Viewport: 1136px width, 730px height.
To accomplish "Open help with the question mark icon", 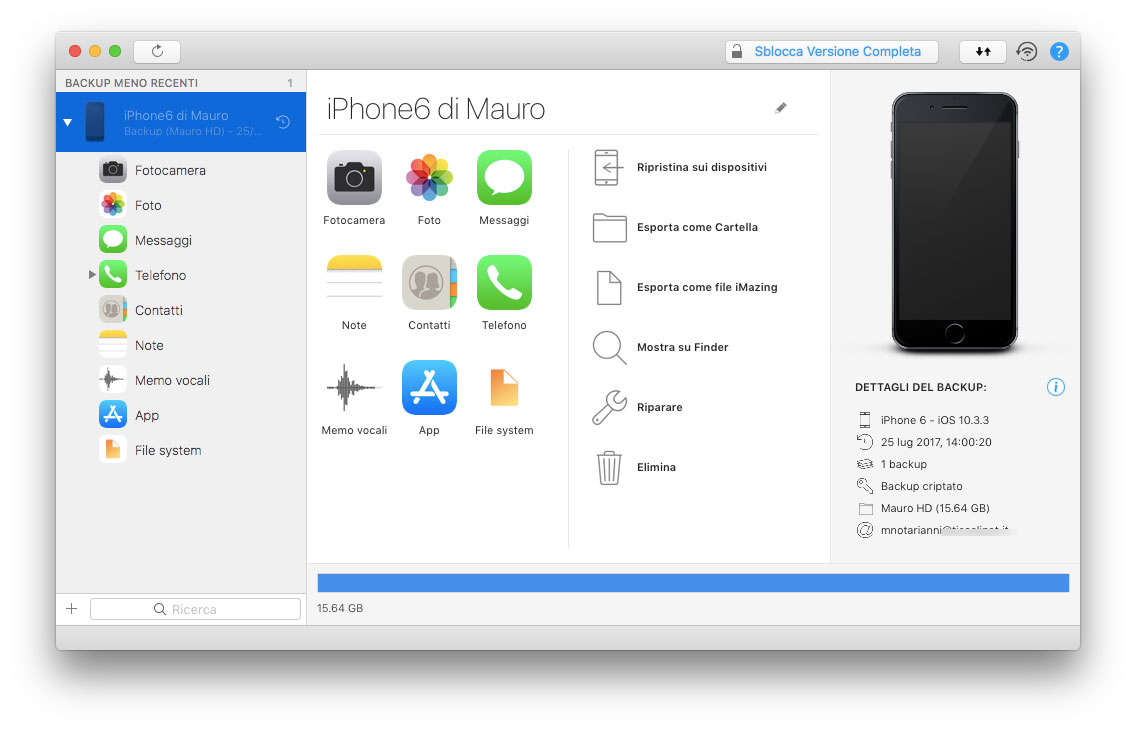I will tap(1058, 51).
